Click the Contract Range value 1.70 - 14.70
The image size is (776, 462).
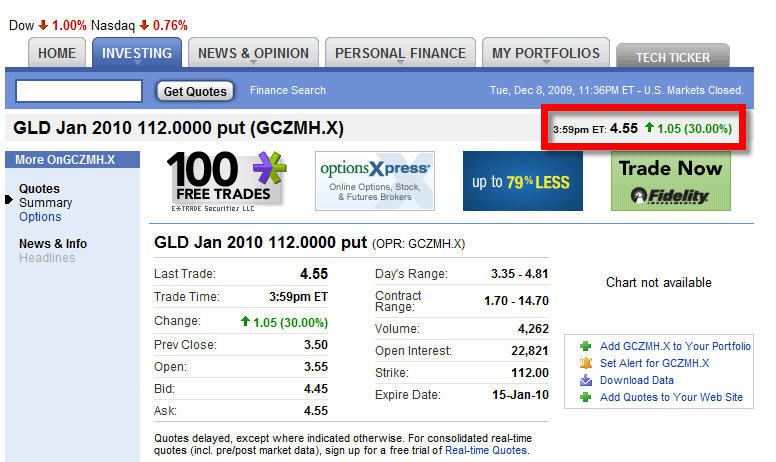point(516,301)
